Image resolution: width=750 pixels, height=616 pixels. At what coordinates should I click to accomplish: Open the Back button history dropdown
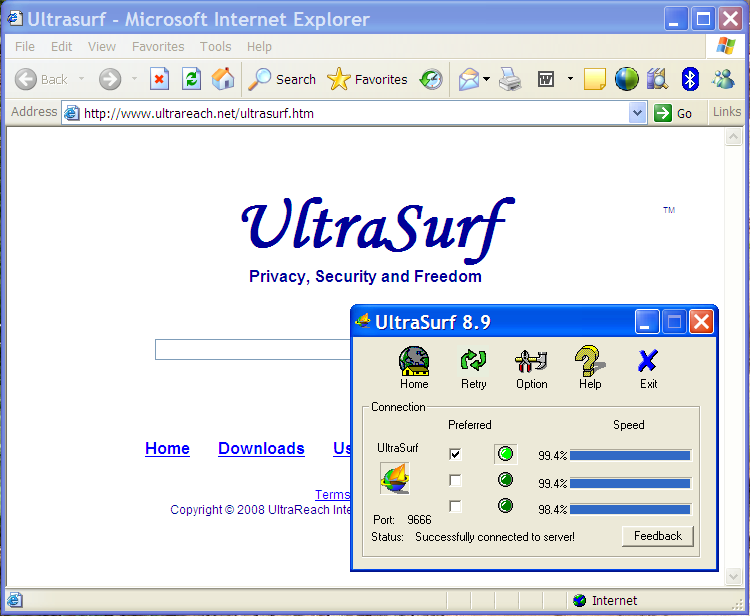coord(81,79)
